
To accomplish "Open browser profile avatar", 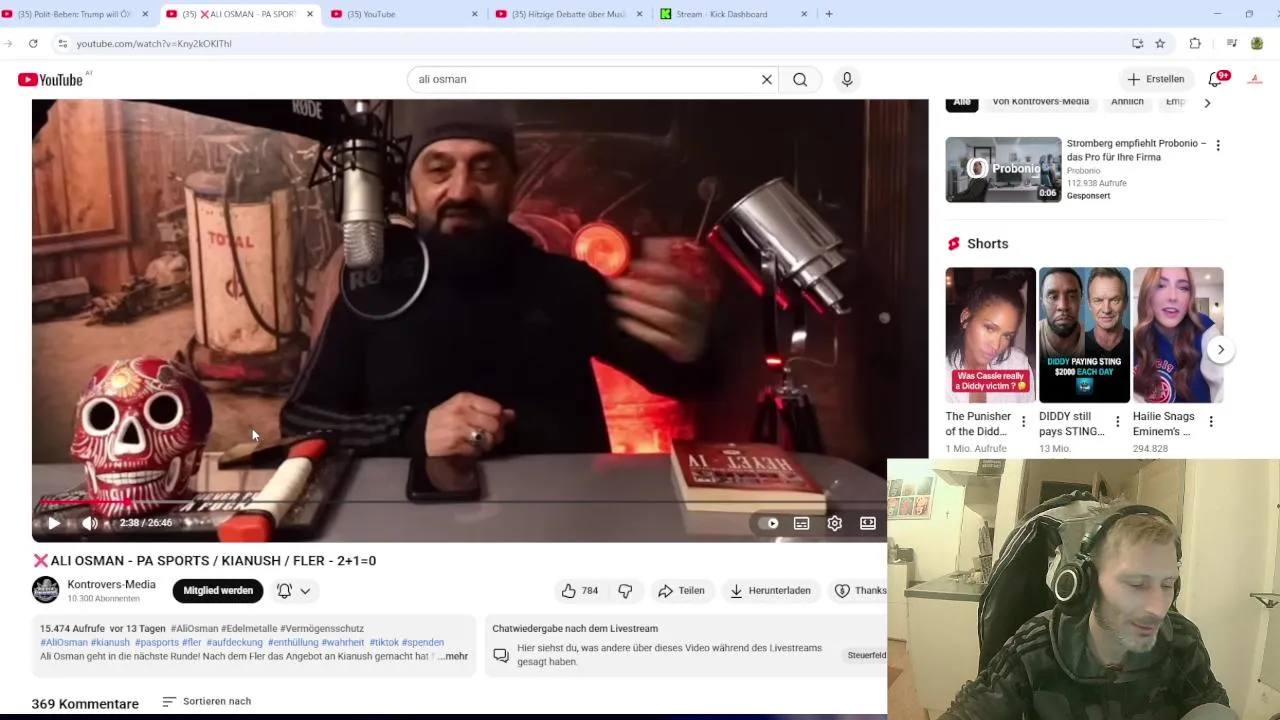I will (1257, 43).
